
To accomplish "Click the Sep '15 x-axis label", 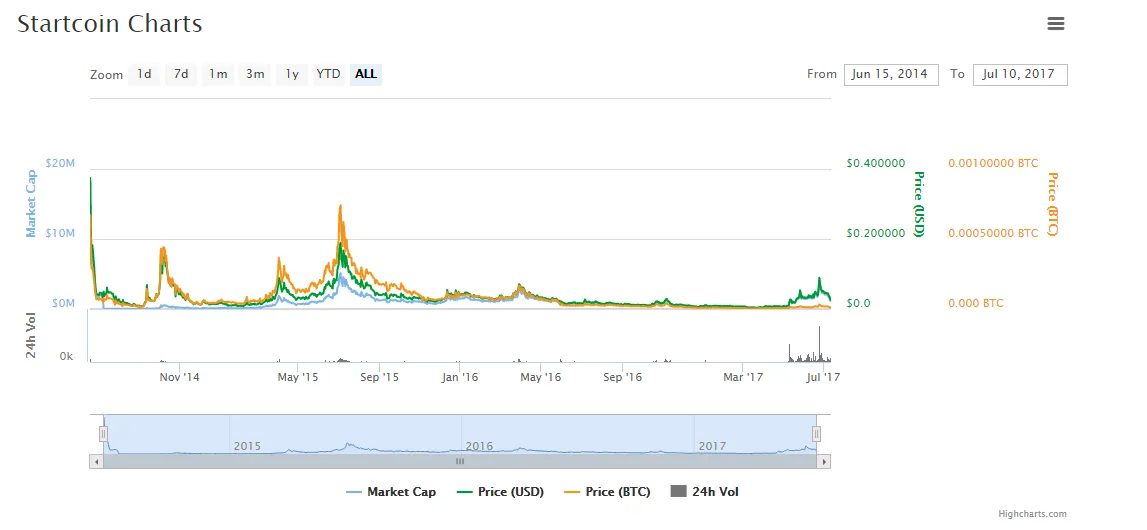I will click(379, 377).
